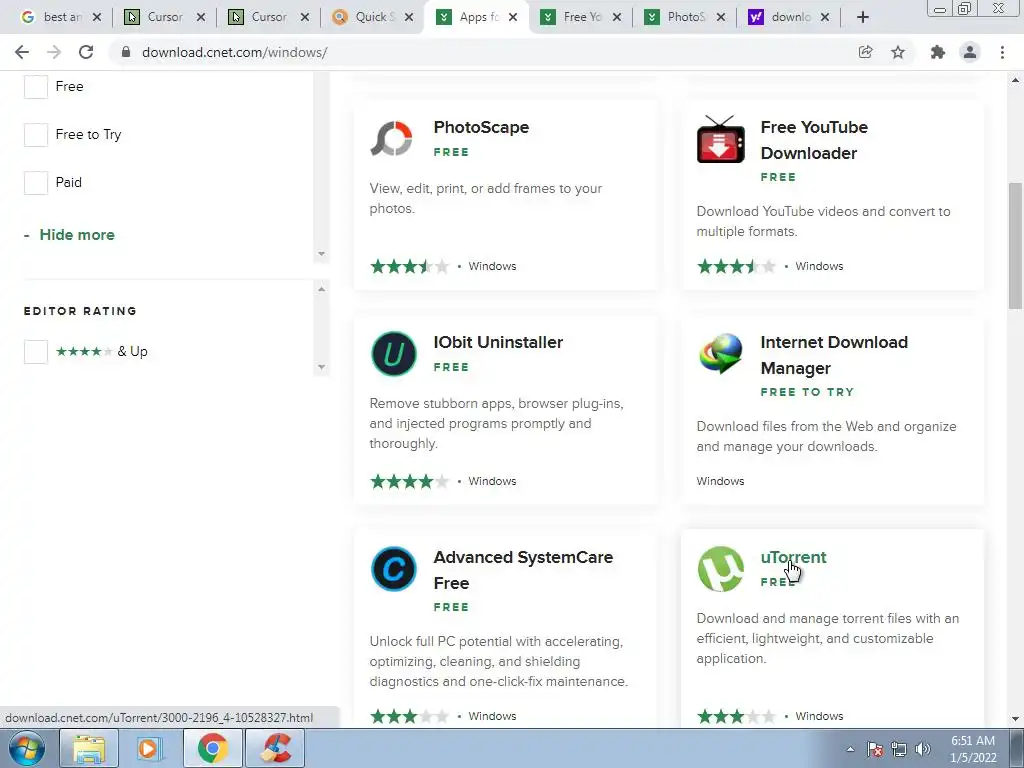This screenshot has height=768, width=1024.
Task: Enable 4 stars & Up rating filter
Action: 36,352
